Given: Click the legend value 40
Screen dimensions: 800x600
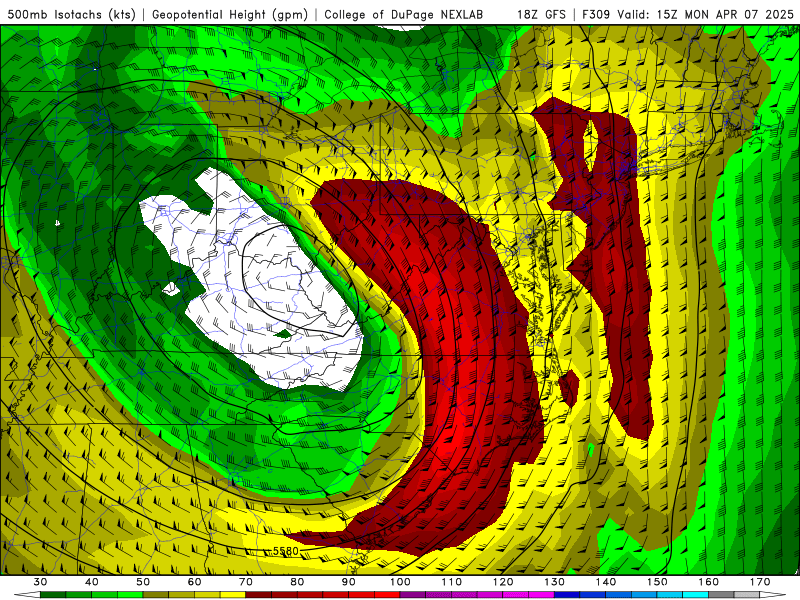Looking at the screenshot, I should [x=92, y=582].
